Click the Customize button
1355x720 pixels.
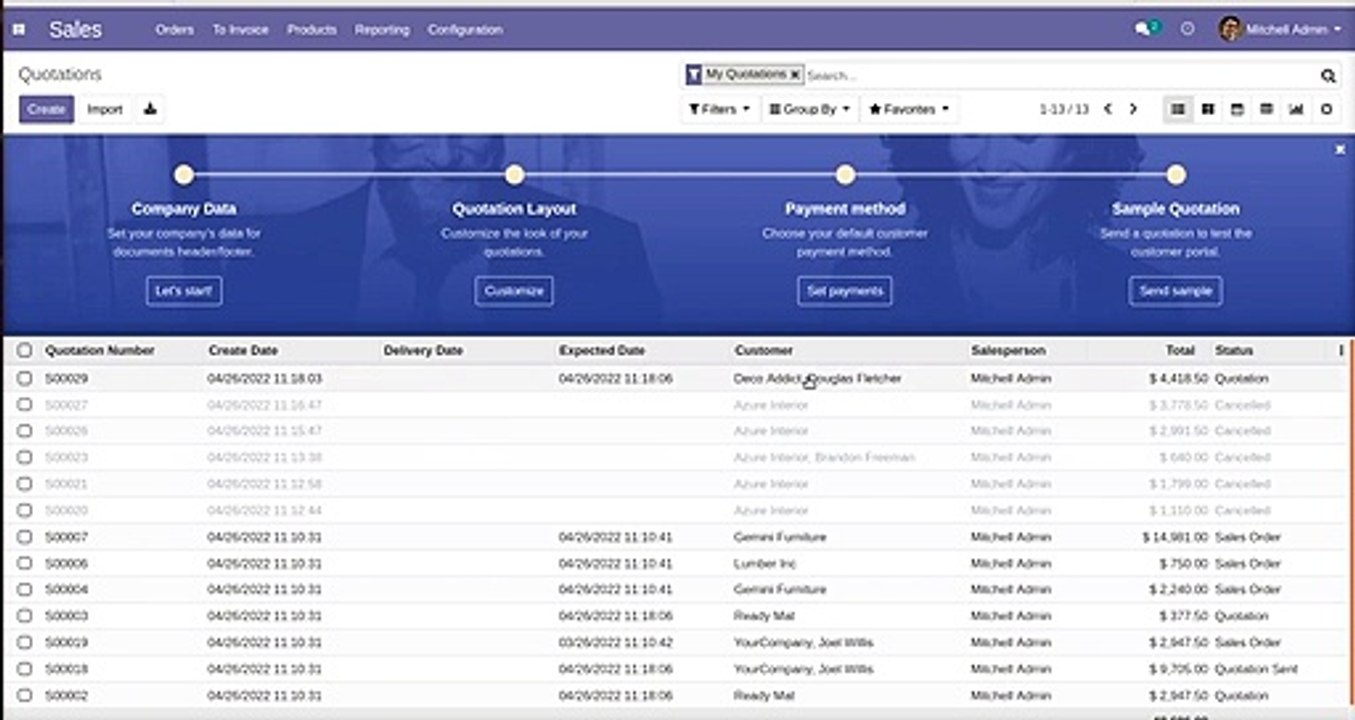pos(514,291)
